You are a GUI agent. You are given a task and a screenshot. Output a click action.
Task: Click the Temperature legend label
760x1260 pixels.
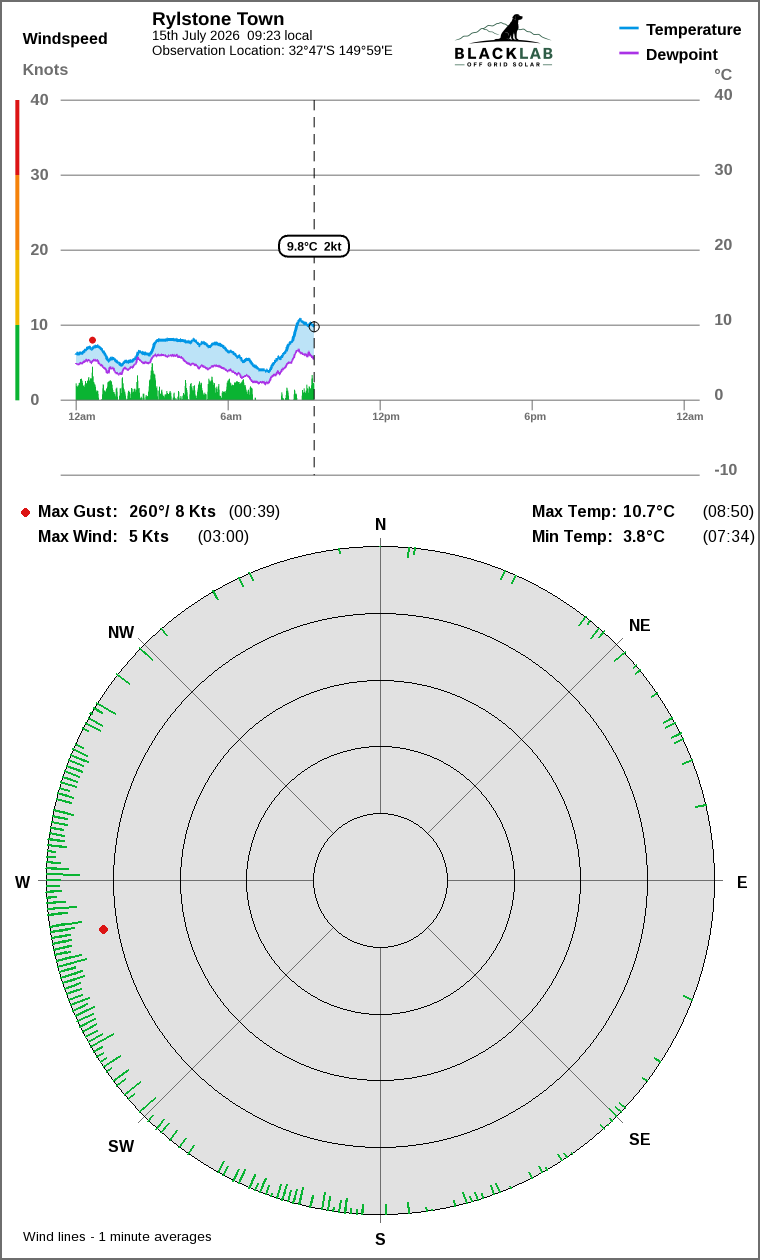[x=694, y=30]
